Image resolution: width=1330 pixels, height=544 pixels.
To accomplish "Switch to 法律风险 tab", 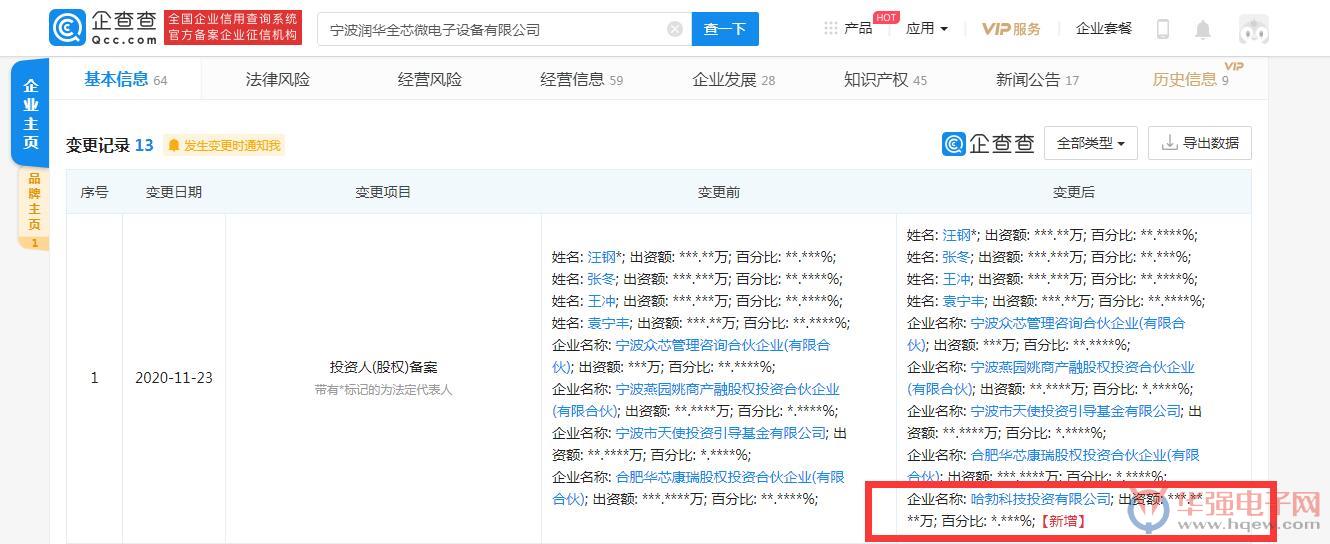I will pyautogui.click(x=278, y=79).
